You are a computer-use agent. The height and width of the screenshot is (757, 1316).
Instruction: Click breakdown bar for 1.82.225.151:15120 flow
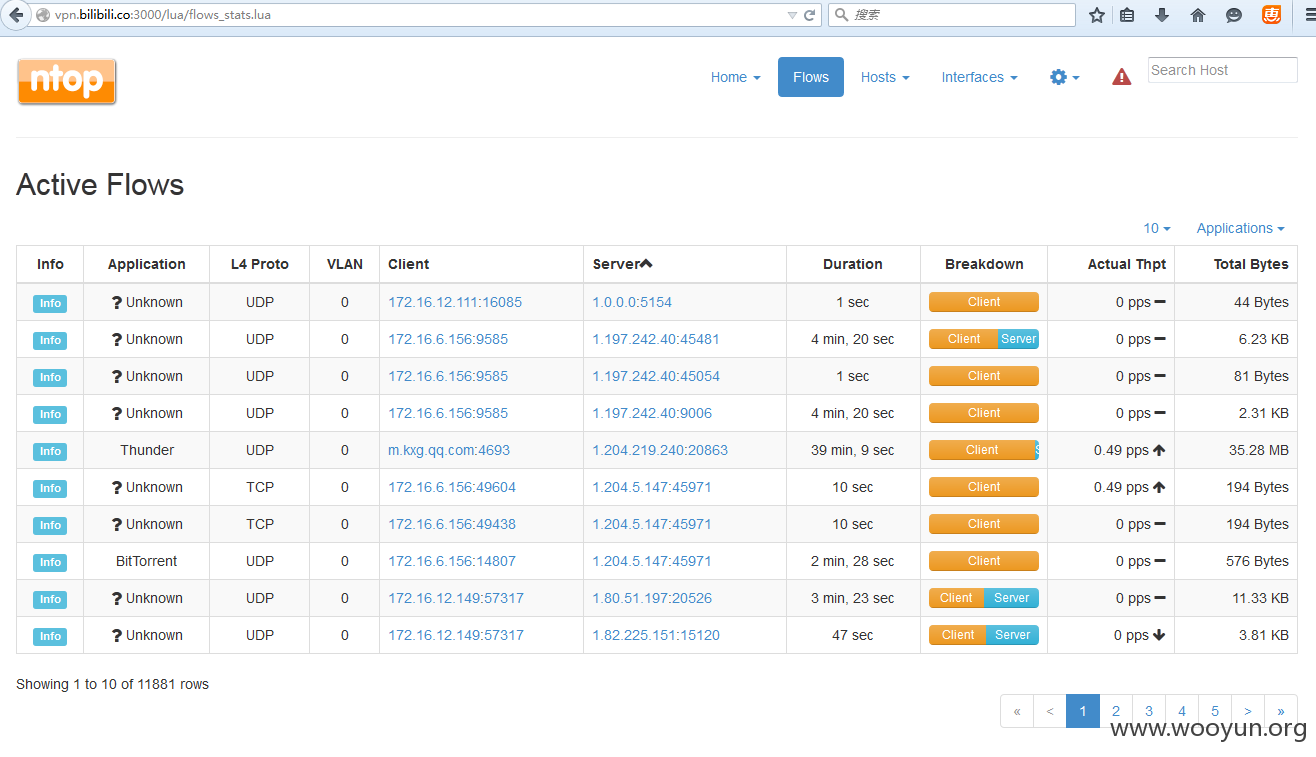pos(984,635)
